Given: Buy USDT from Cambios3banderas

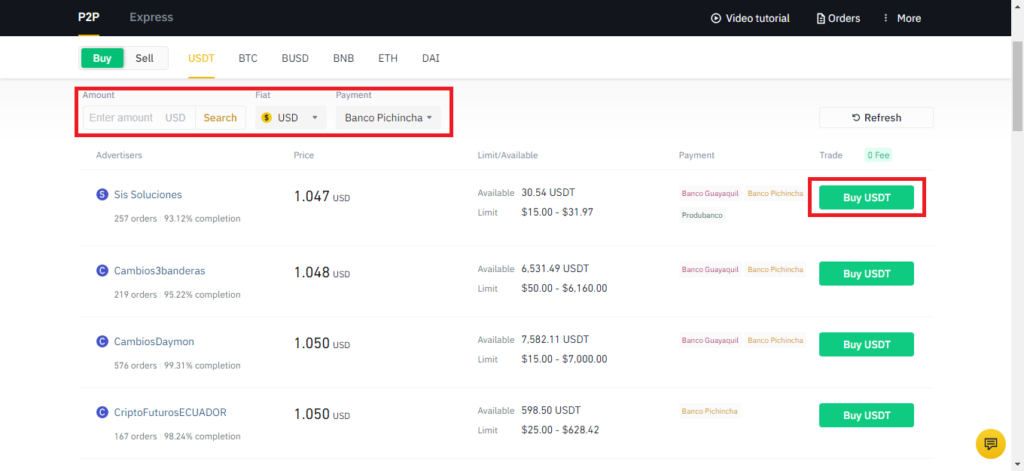Looking at the screenshot, I should (x=867, y=274).
